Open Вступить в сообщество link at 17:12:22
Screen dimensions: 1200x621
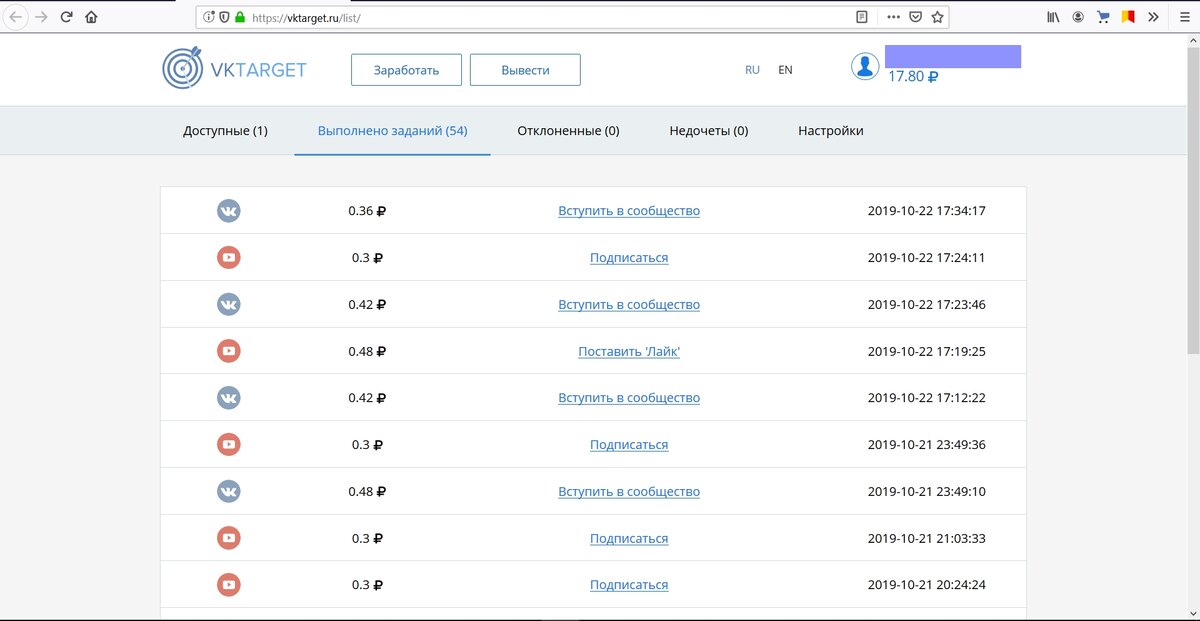coord(629,398)
